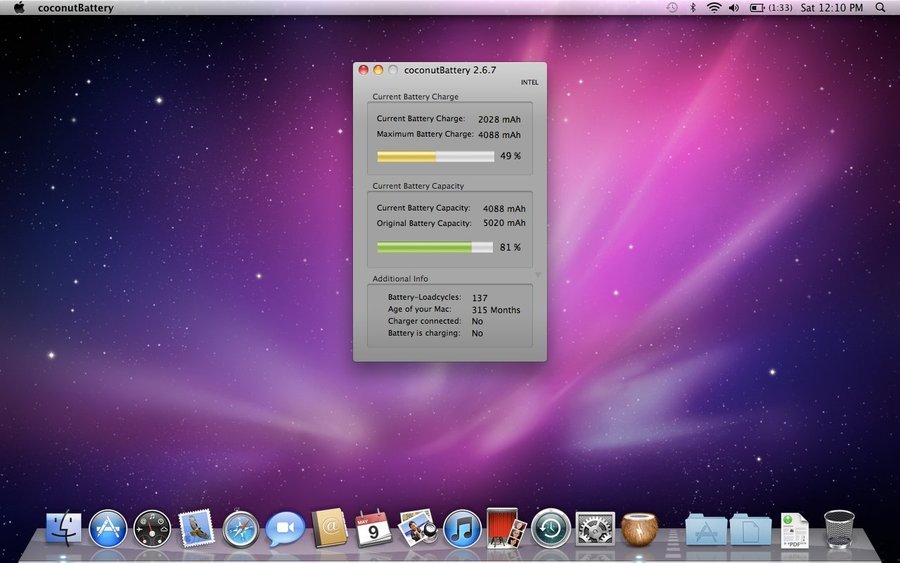Click the 5020 mAh original capacity value

pos(504,223)
